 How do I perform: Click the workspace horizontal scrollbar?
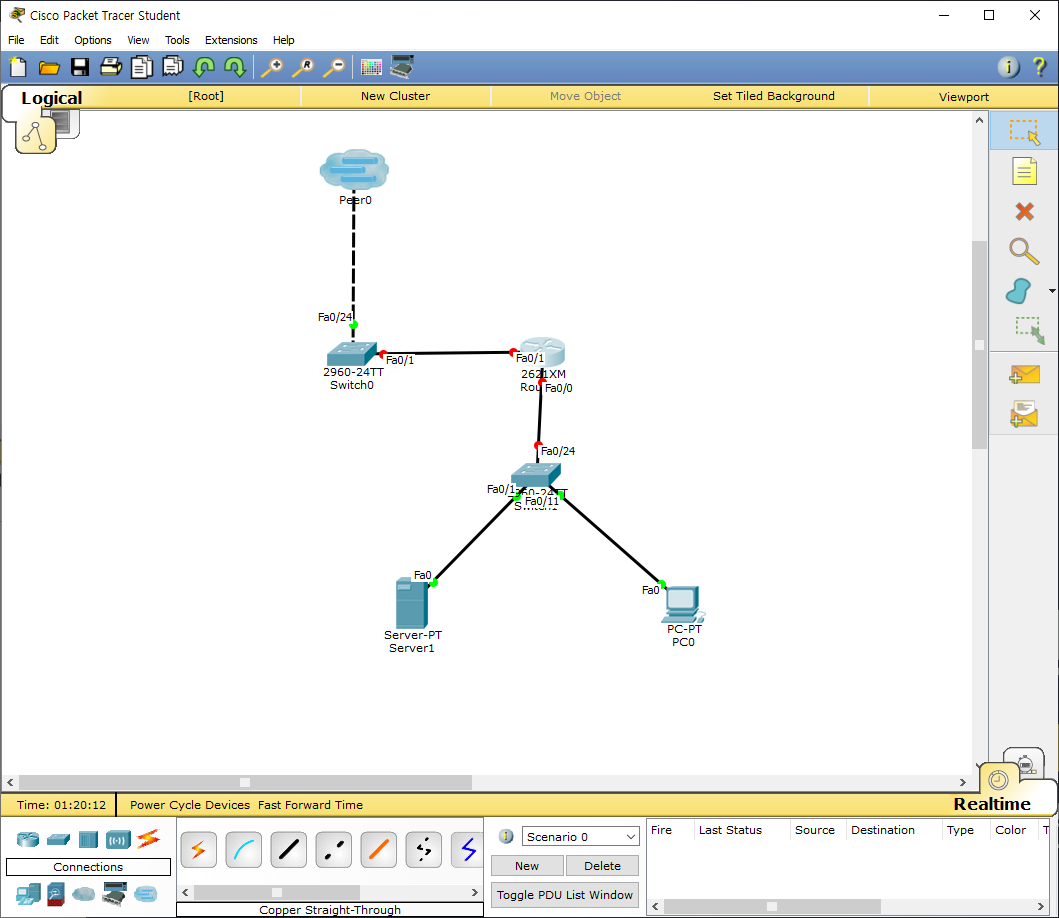(245, 782)
